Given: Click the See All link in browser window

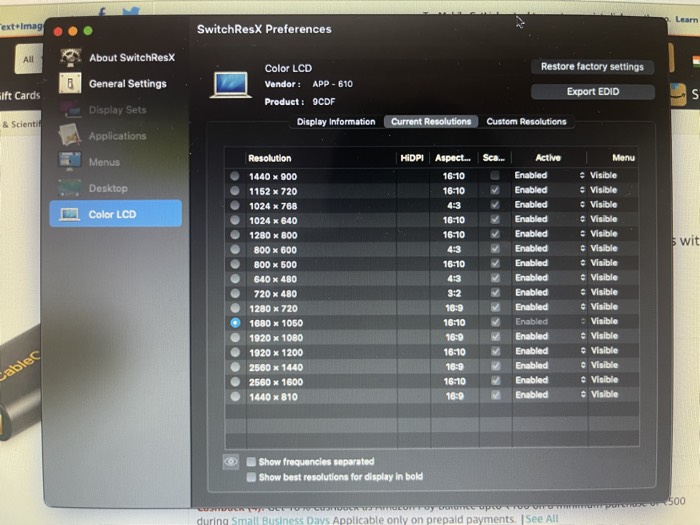Looking at the screenshot, I should [x=542, y=519].
